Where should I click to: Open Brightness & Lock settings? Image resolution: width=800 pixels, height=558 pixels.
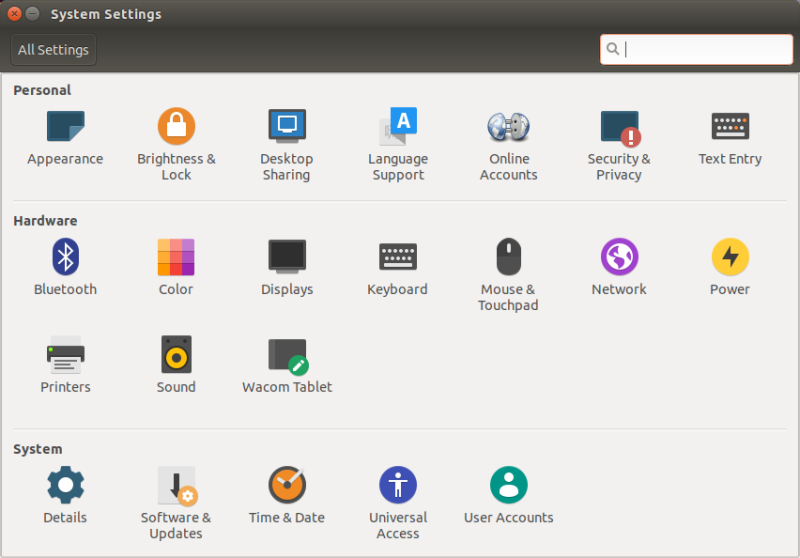176,128
